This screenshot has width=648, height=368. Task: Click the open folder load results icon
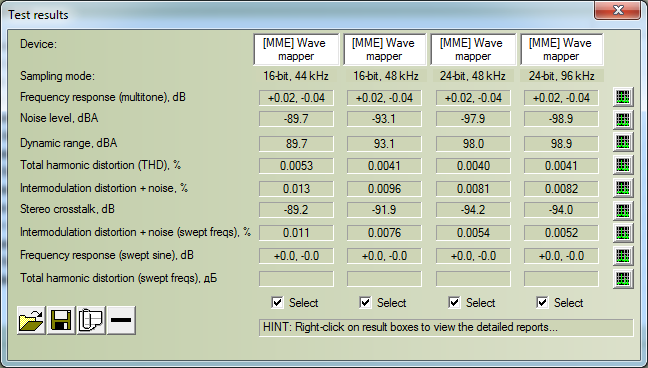[x=31, y=320]
